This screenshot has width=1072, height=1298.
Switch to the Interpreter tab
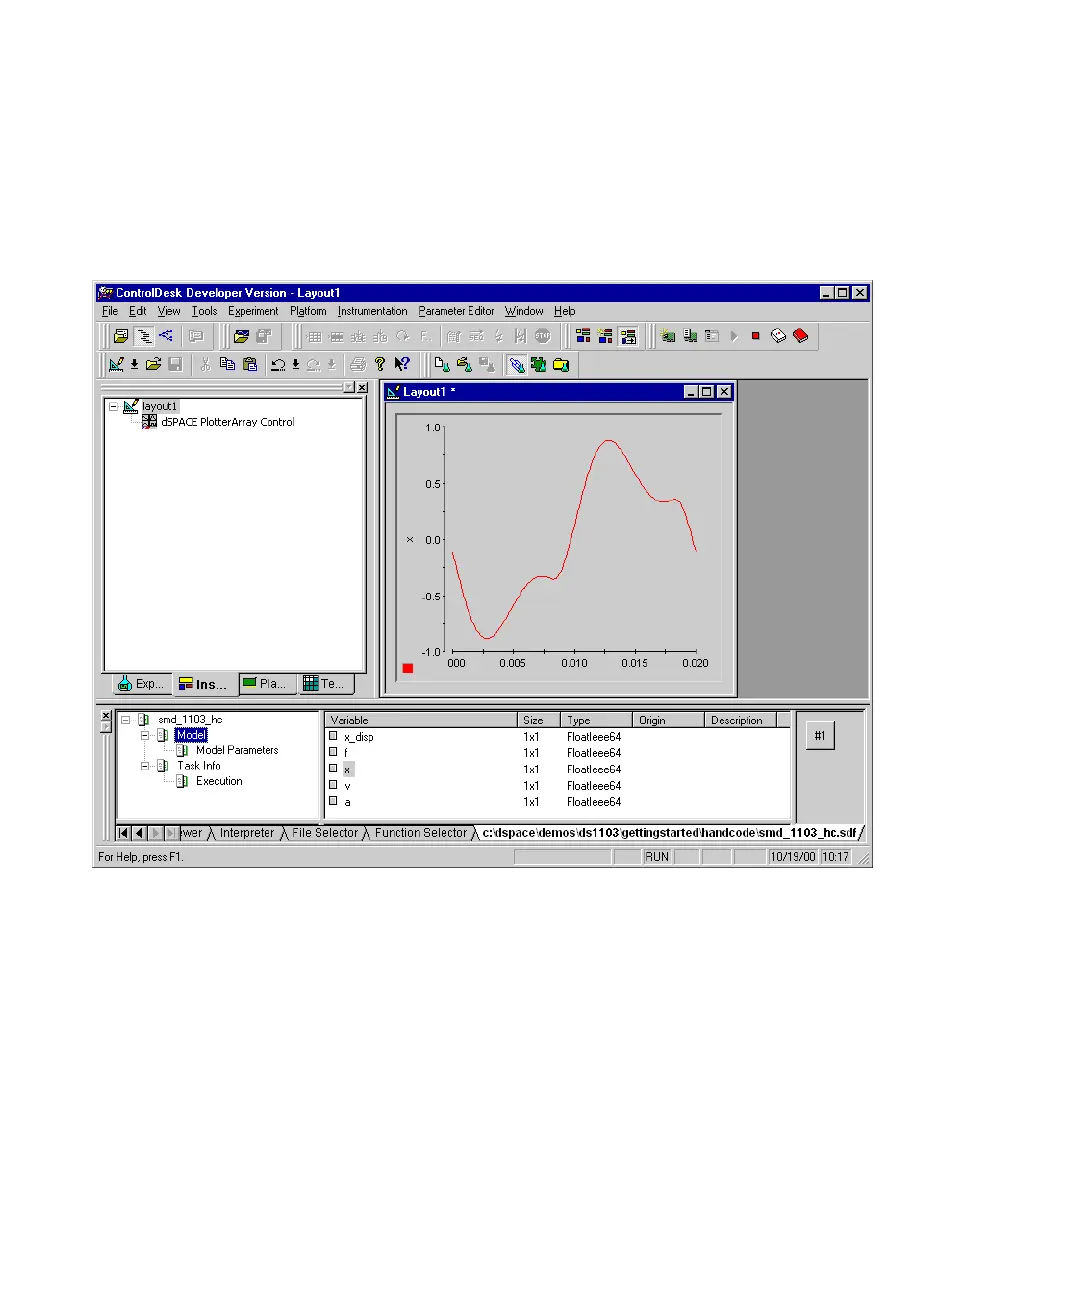tap(246, 833)
